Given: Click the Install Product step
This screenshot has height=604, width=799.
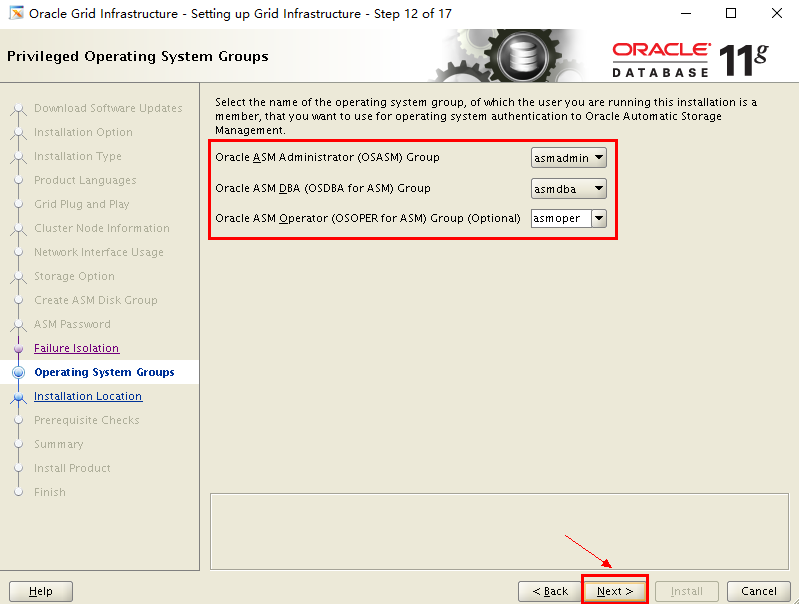Looking at the screenshot, I should pyautogui.click(x=72, y=468).
